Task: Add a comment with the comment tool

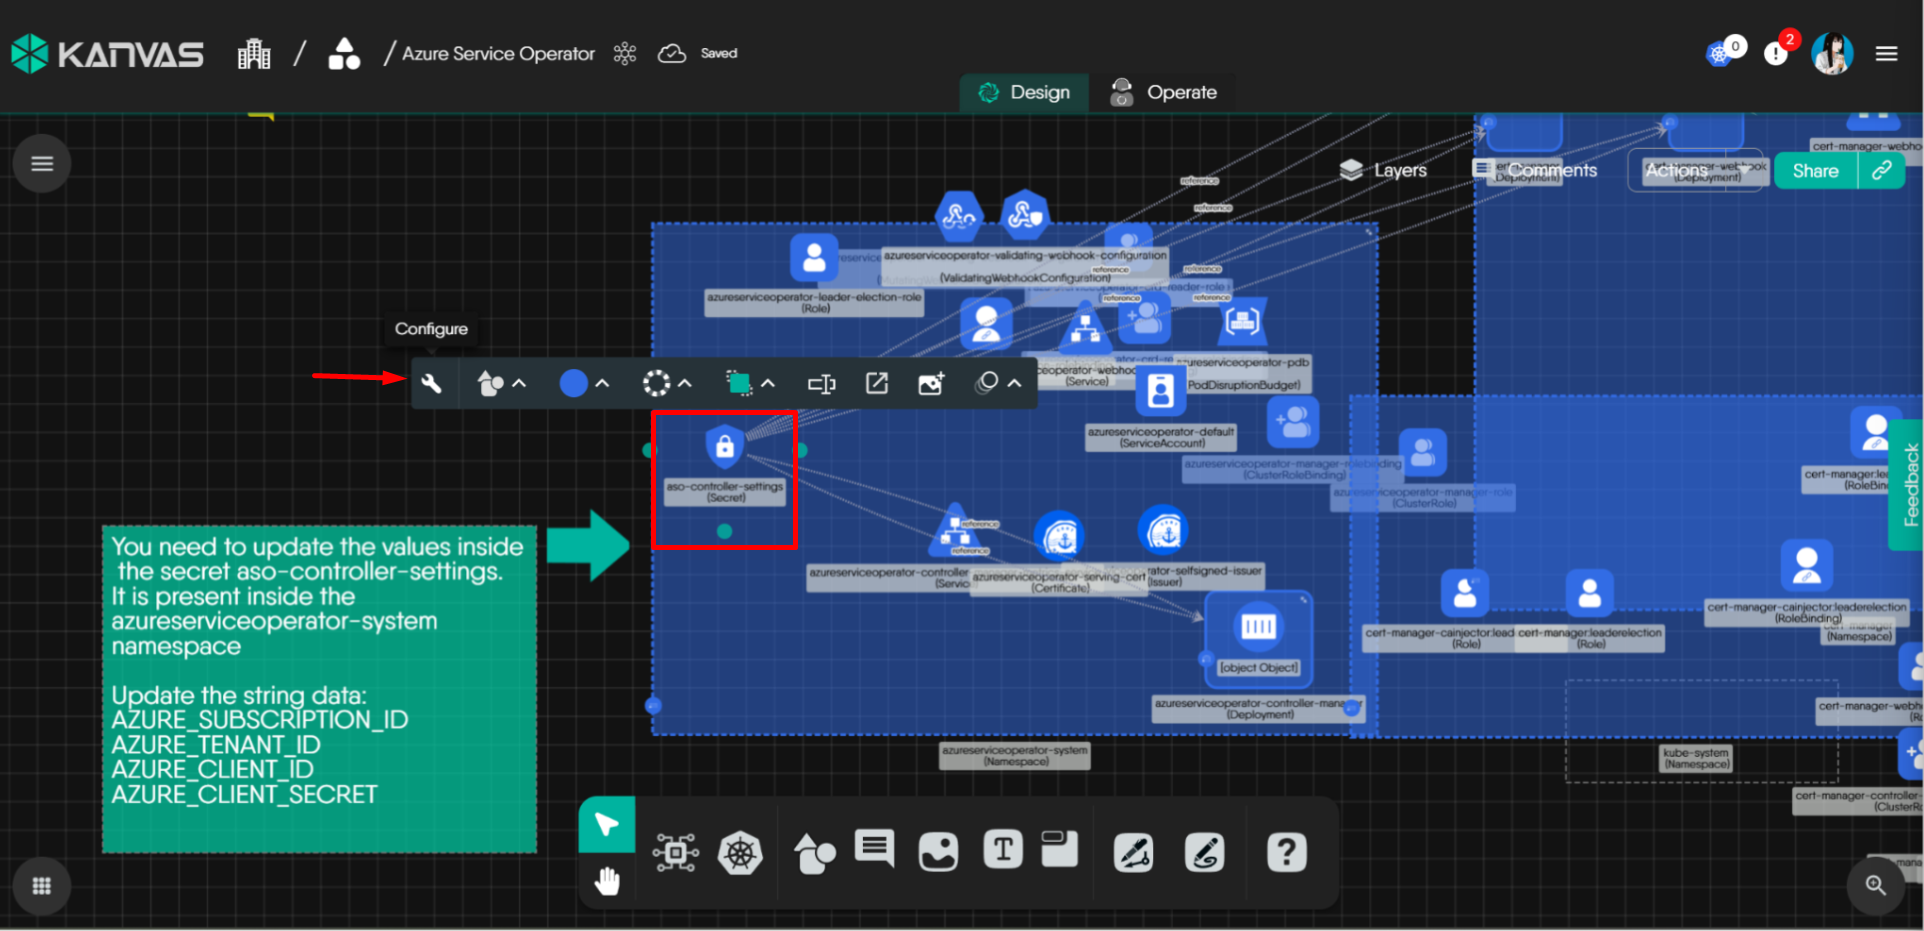Action: (875, 849)
